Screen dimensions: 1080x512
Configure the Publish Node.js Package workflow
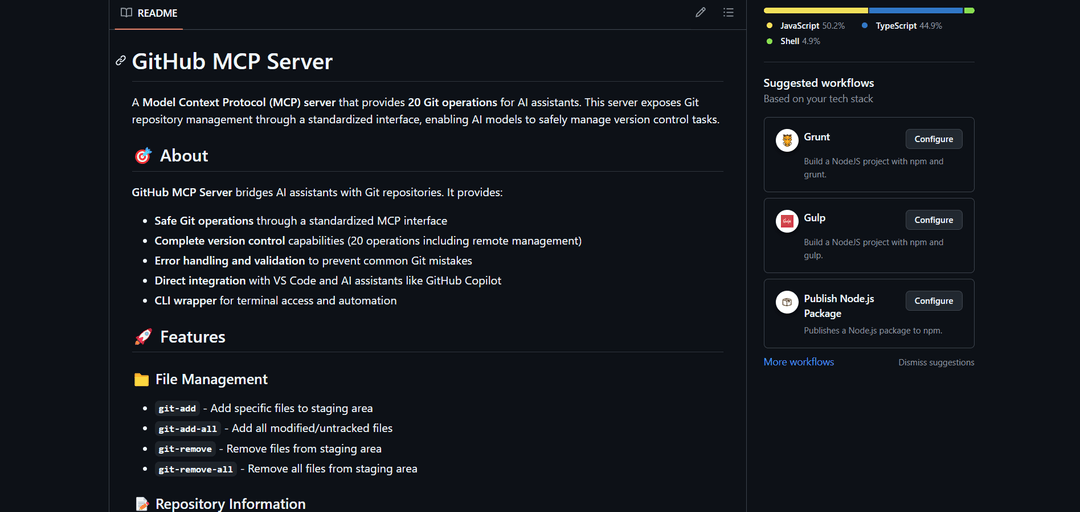933,301
